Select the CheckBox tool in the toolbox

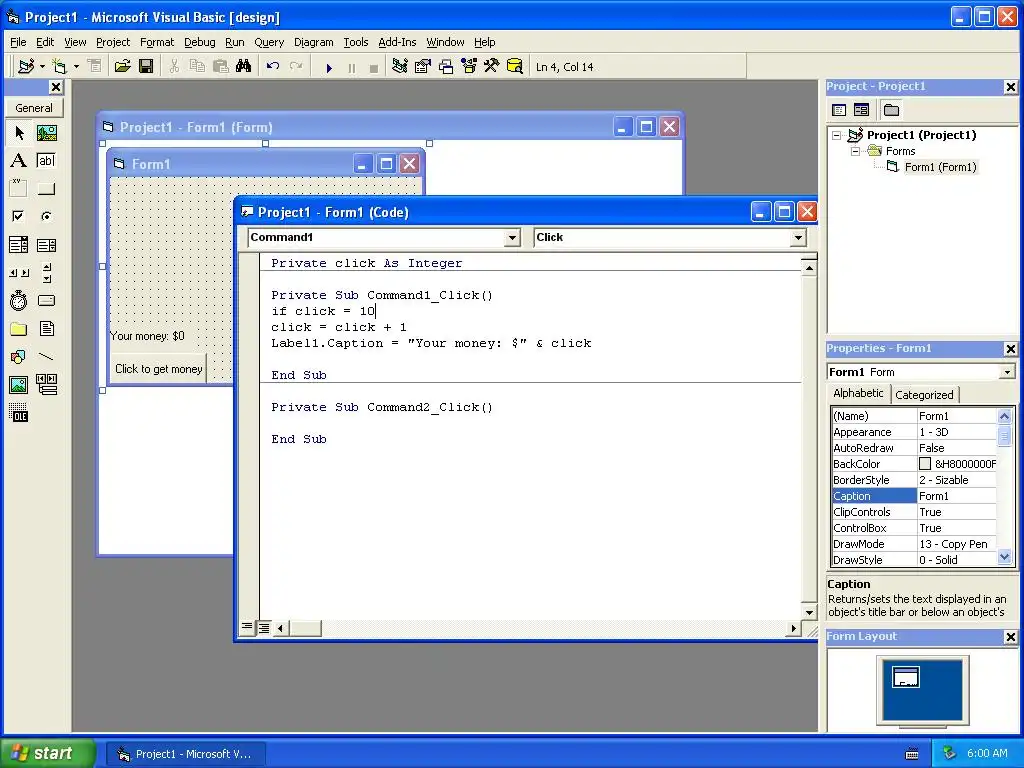coord(19,216)
